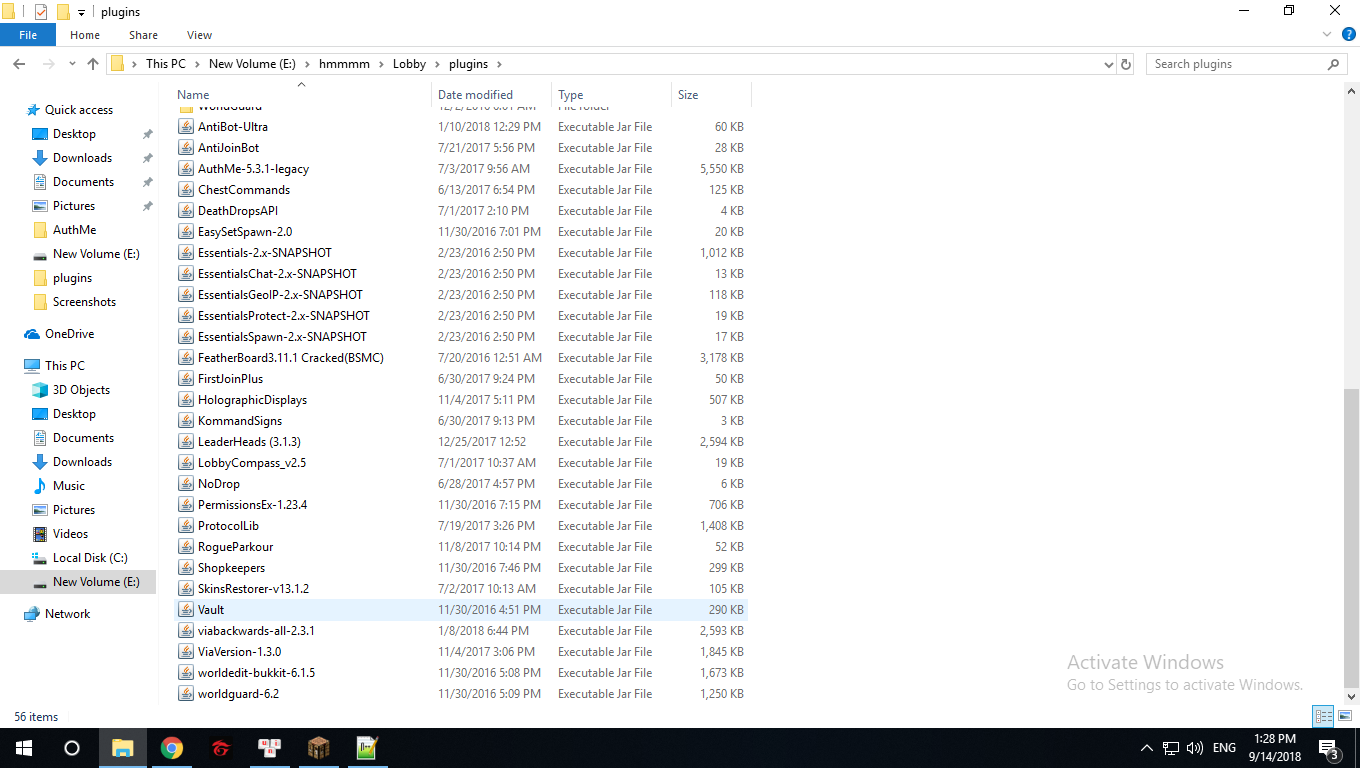
Task: Open the AntiBot-Ultra jar file icon
Action: (186, 127)
